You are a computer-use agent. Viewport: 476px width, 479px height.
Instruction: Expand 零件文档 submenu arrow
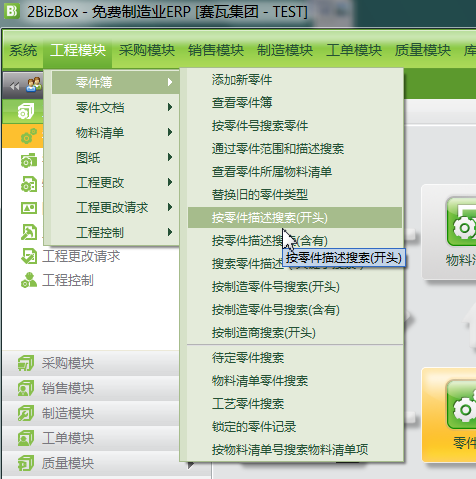(170, 107)
